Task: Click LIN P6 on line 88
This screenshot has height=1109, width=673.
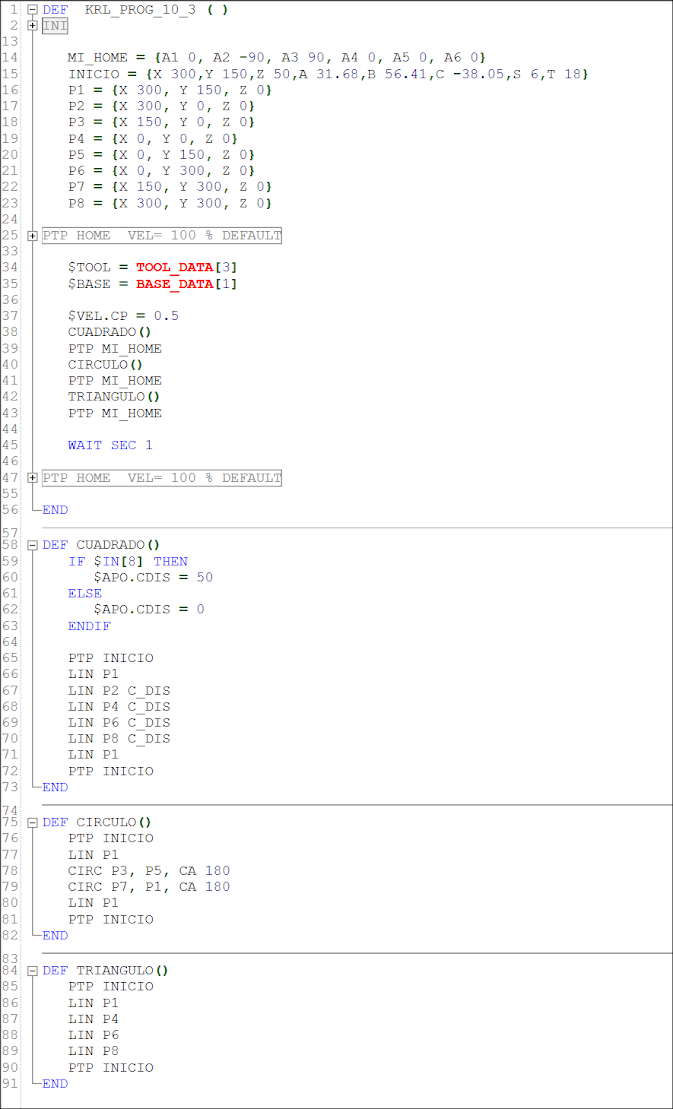Action: [93, 1035]
